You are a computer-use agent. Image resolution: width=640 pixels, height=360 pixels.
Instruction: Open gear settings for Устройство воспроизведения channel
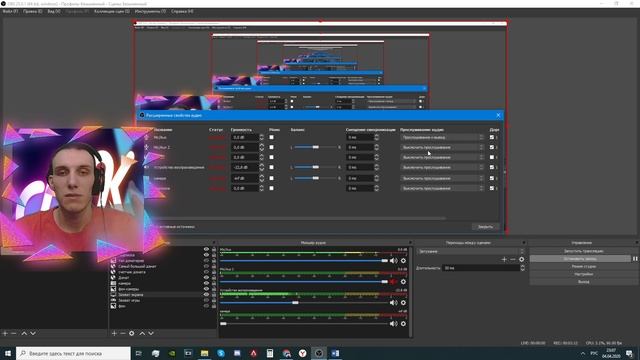pos(403,302)
